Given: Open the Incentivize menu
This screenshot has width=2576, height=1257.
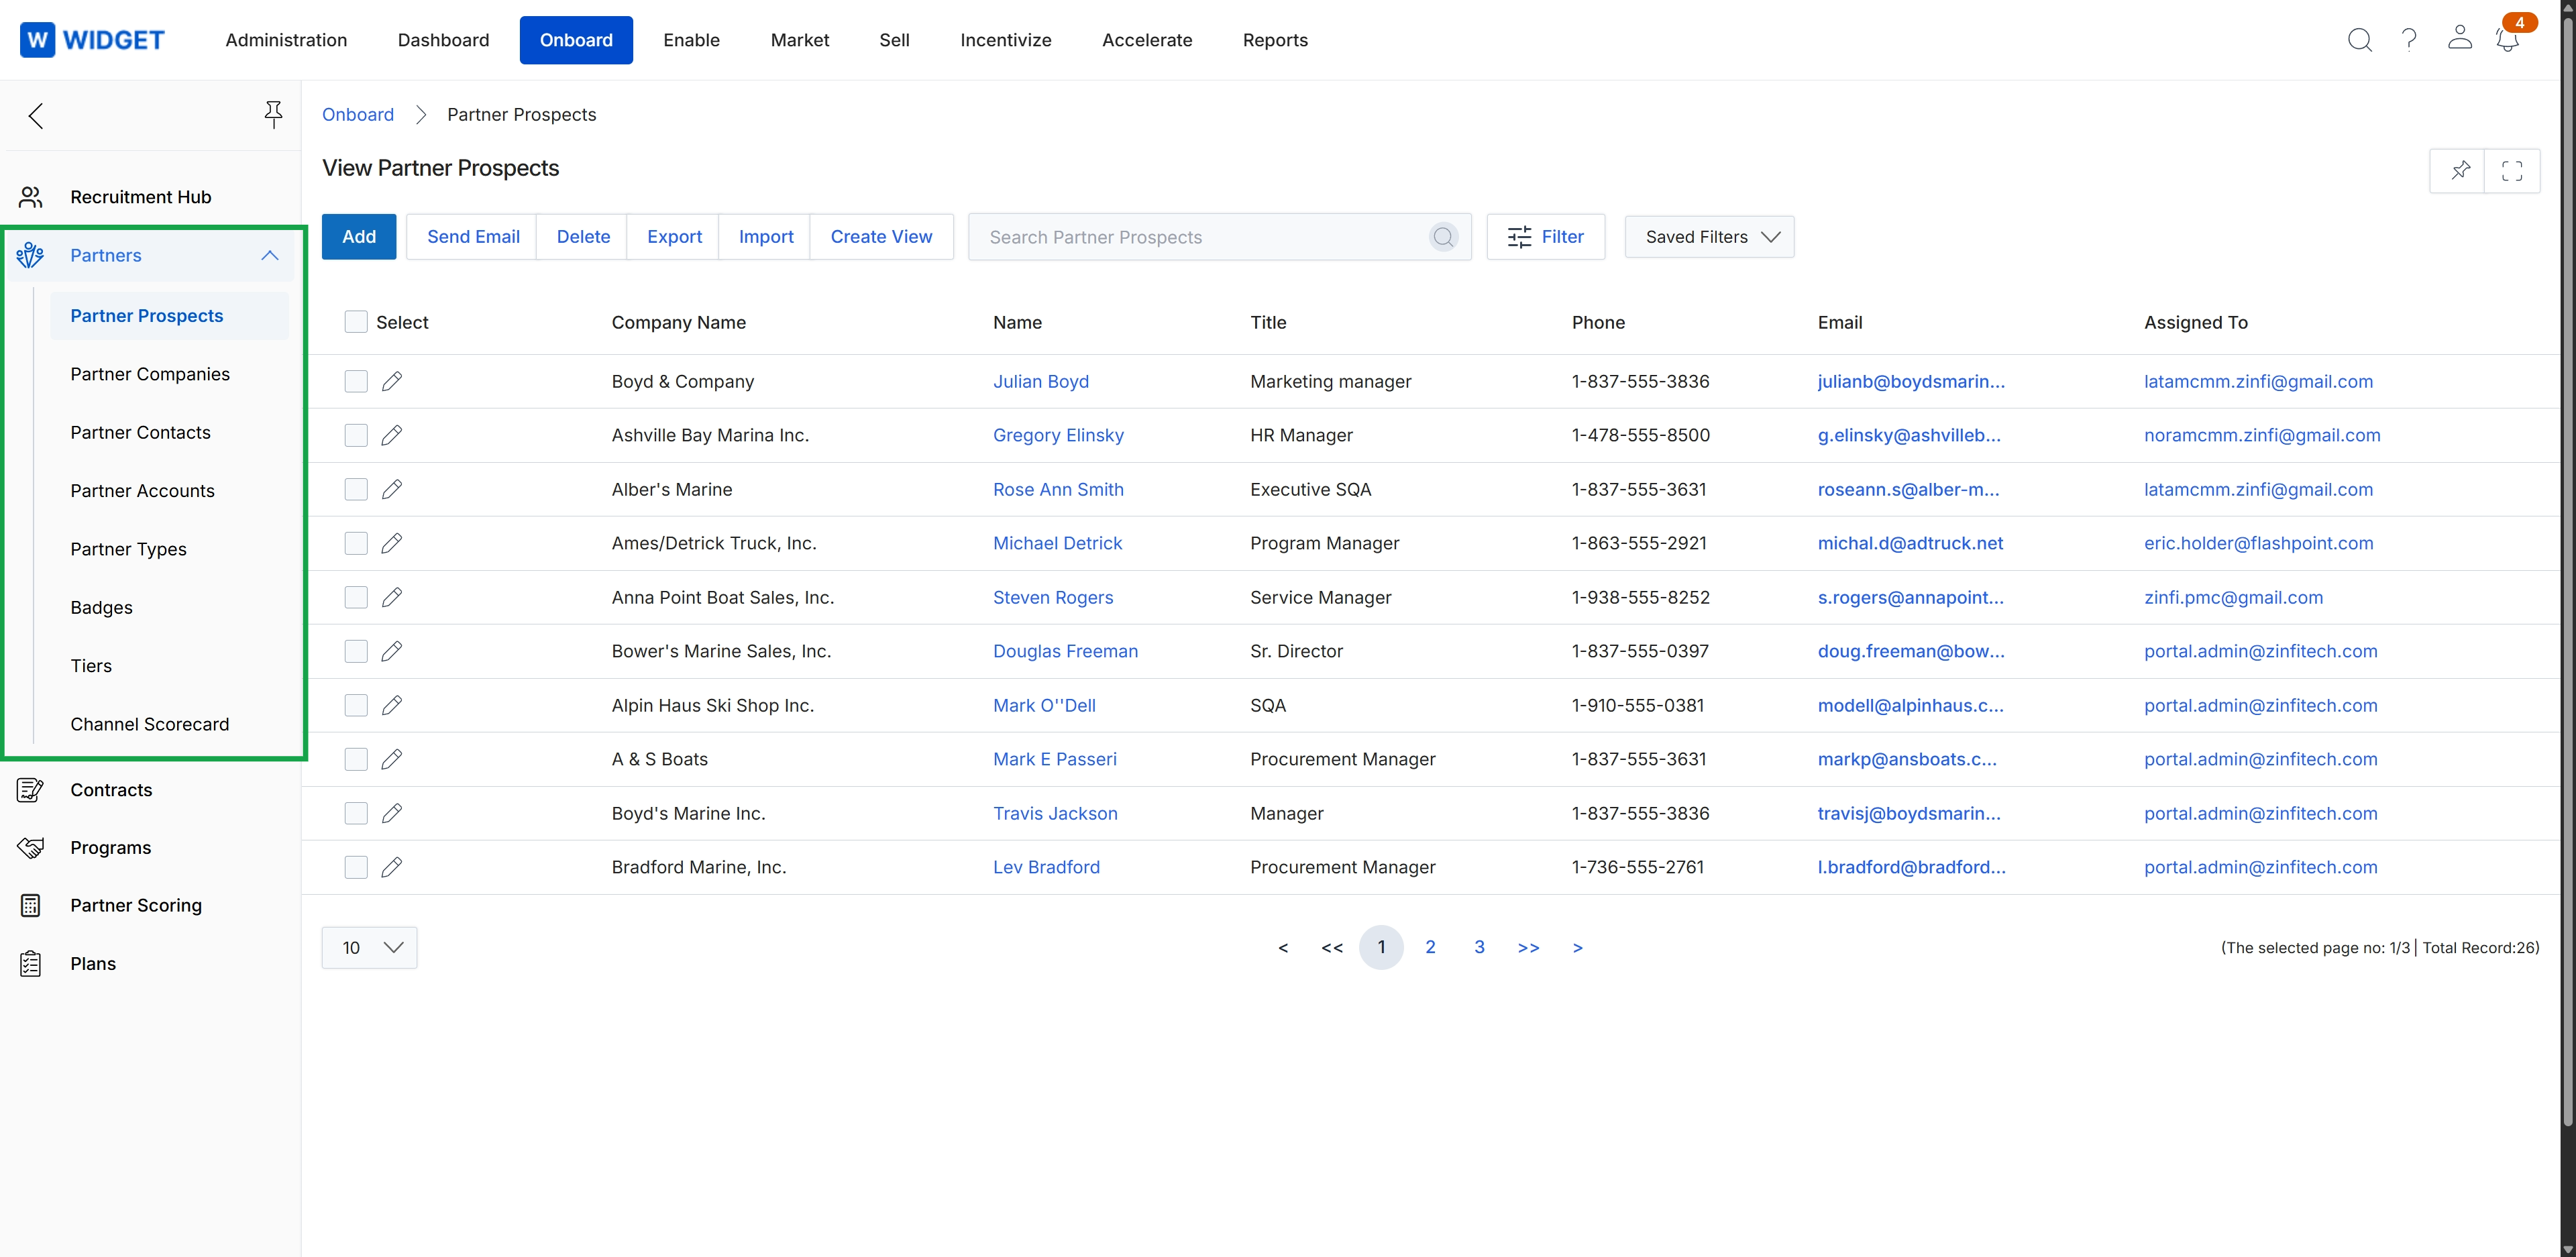Looking at the screenshot, I should 1005,40.
